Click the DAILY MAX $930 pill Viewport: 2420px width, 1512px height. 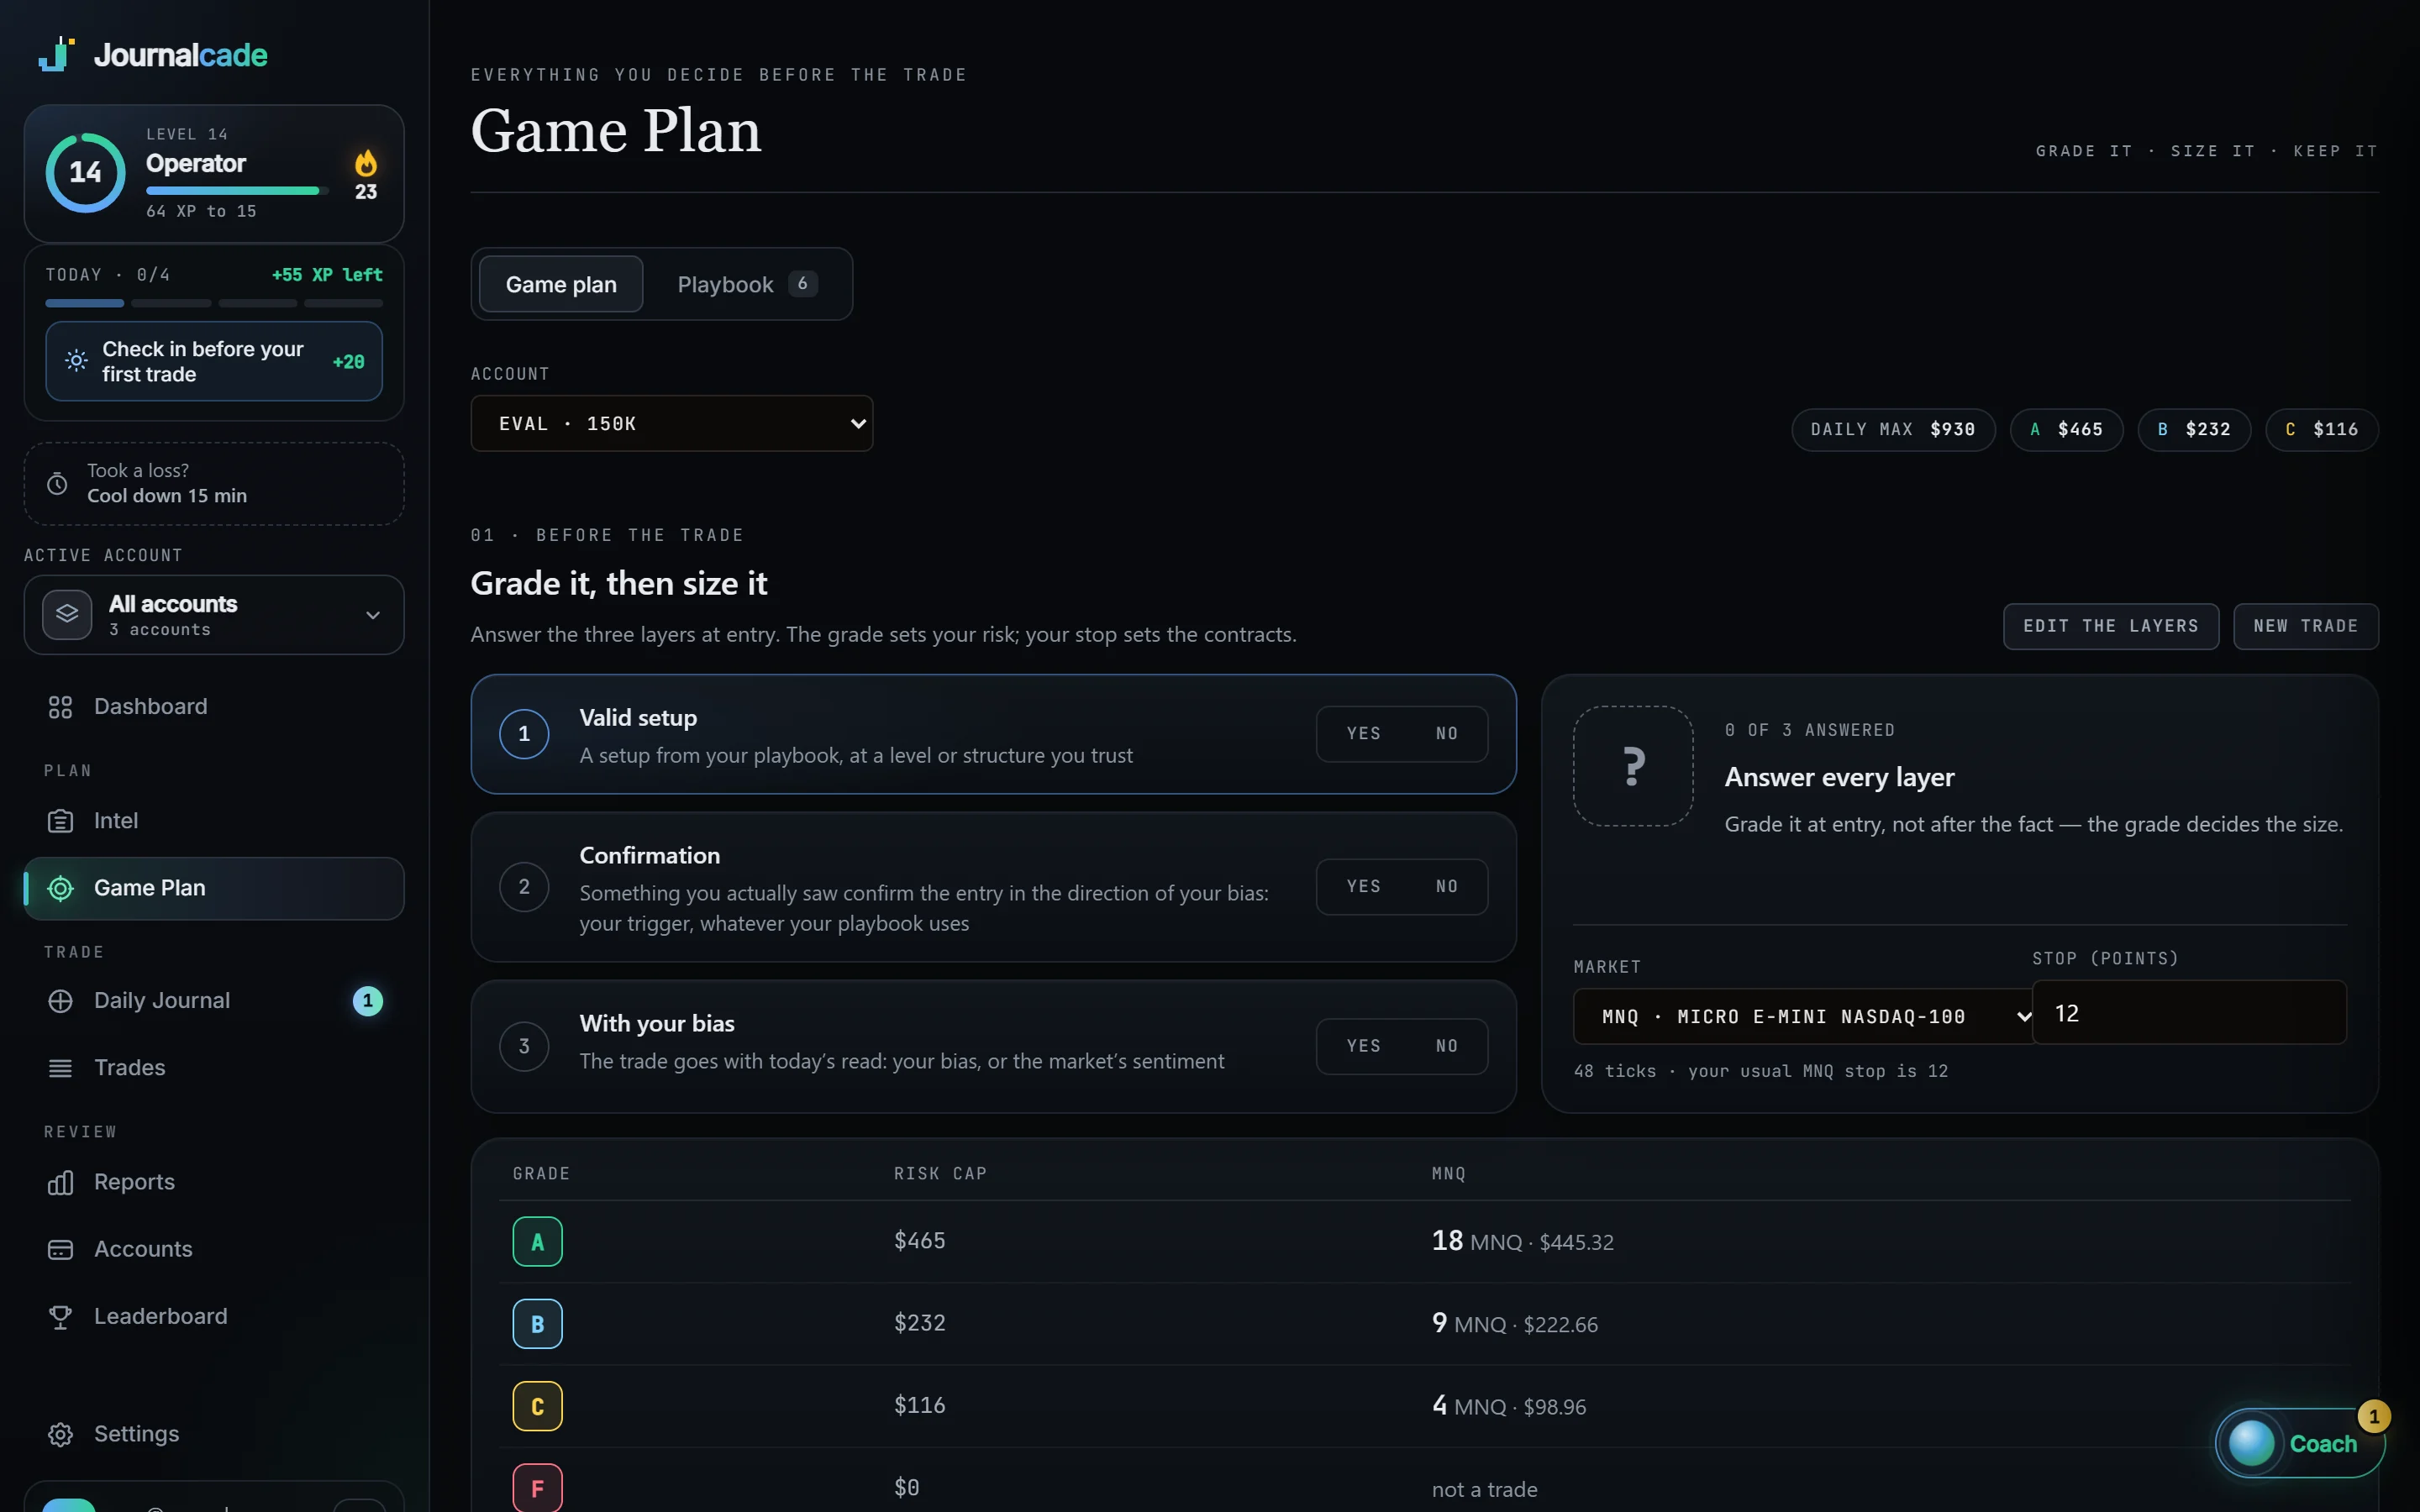(1893, 430)
